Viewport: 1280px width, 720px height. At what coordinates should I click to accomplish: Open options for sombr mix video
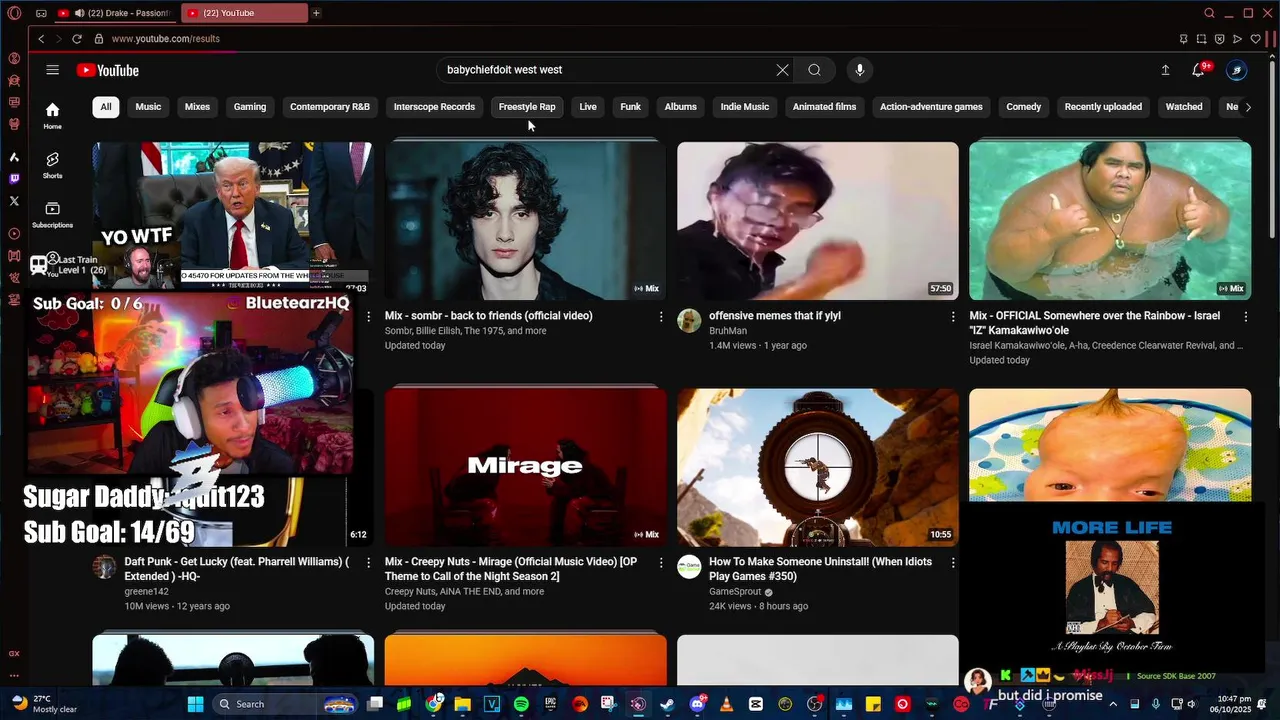(660, 316)
